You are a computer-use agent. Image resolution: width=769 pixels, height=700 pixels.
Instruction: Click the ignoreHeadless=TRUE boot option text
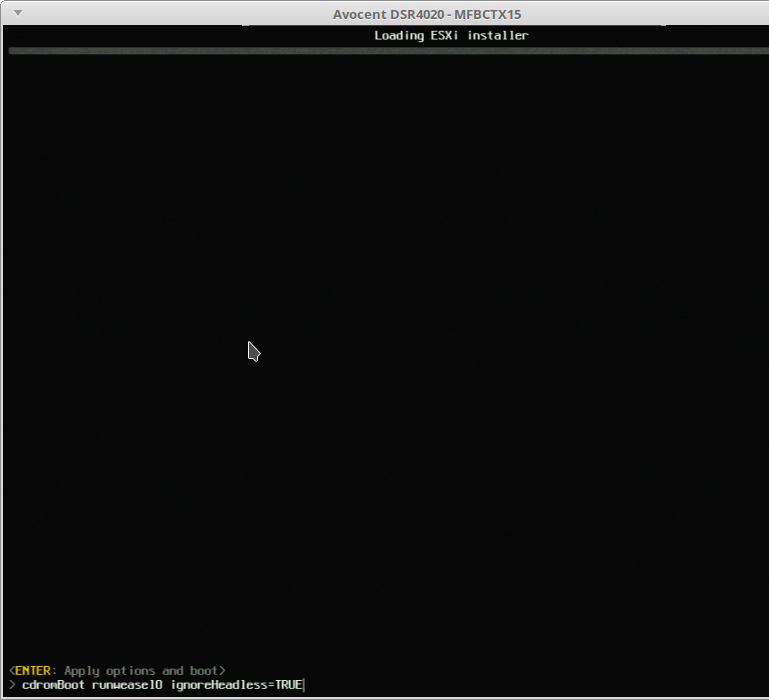tap(236, 685)
